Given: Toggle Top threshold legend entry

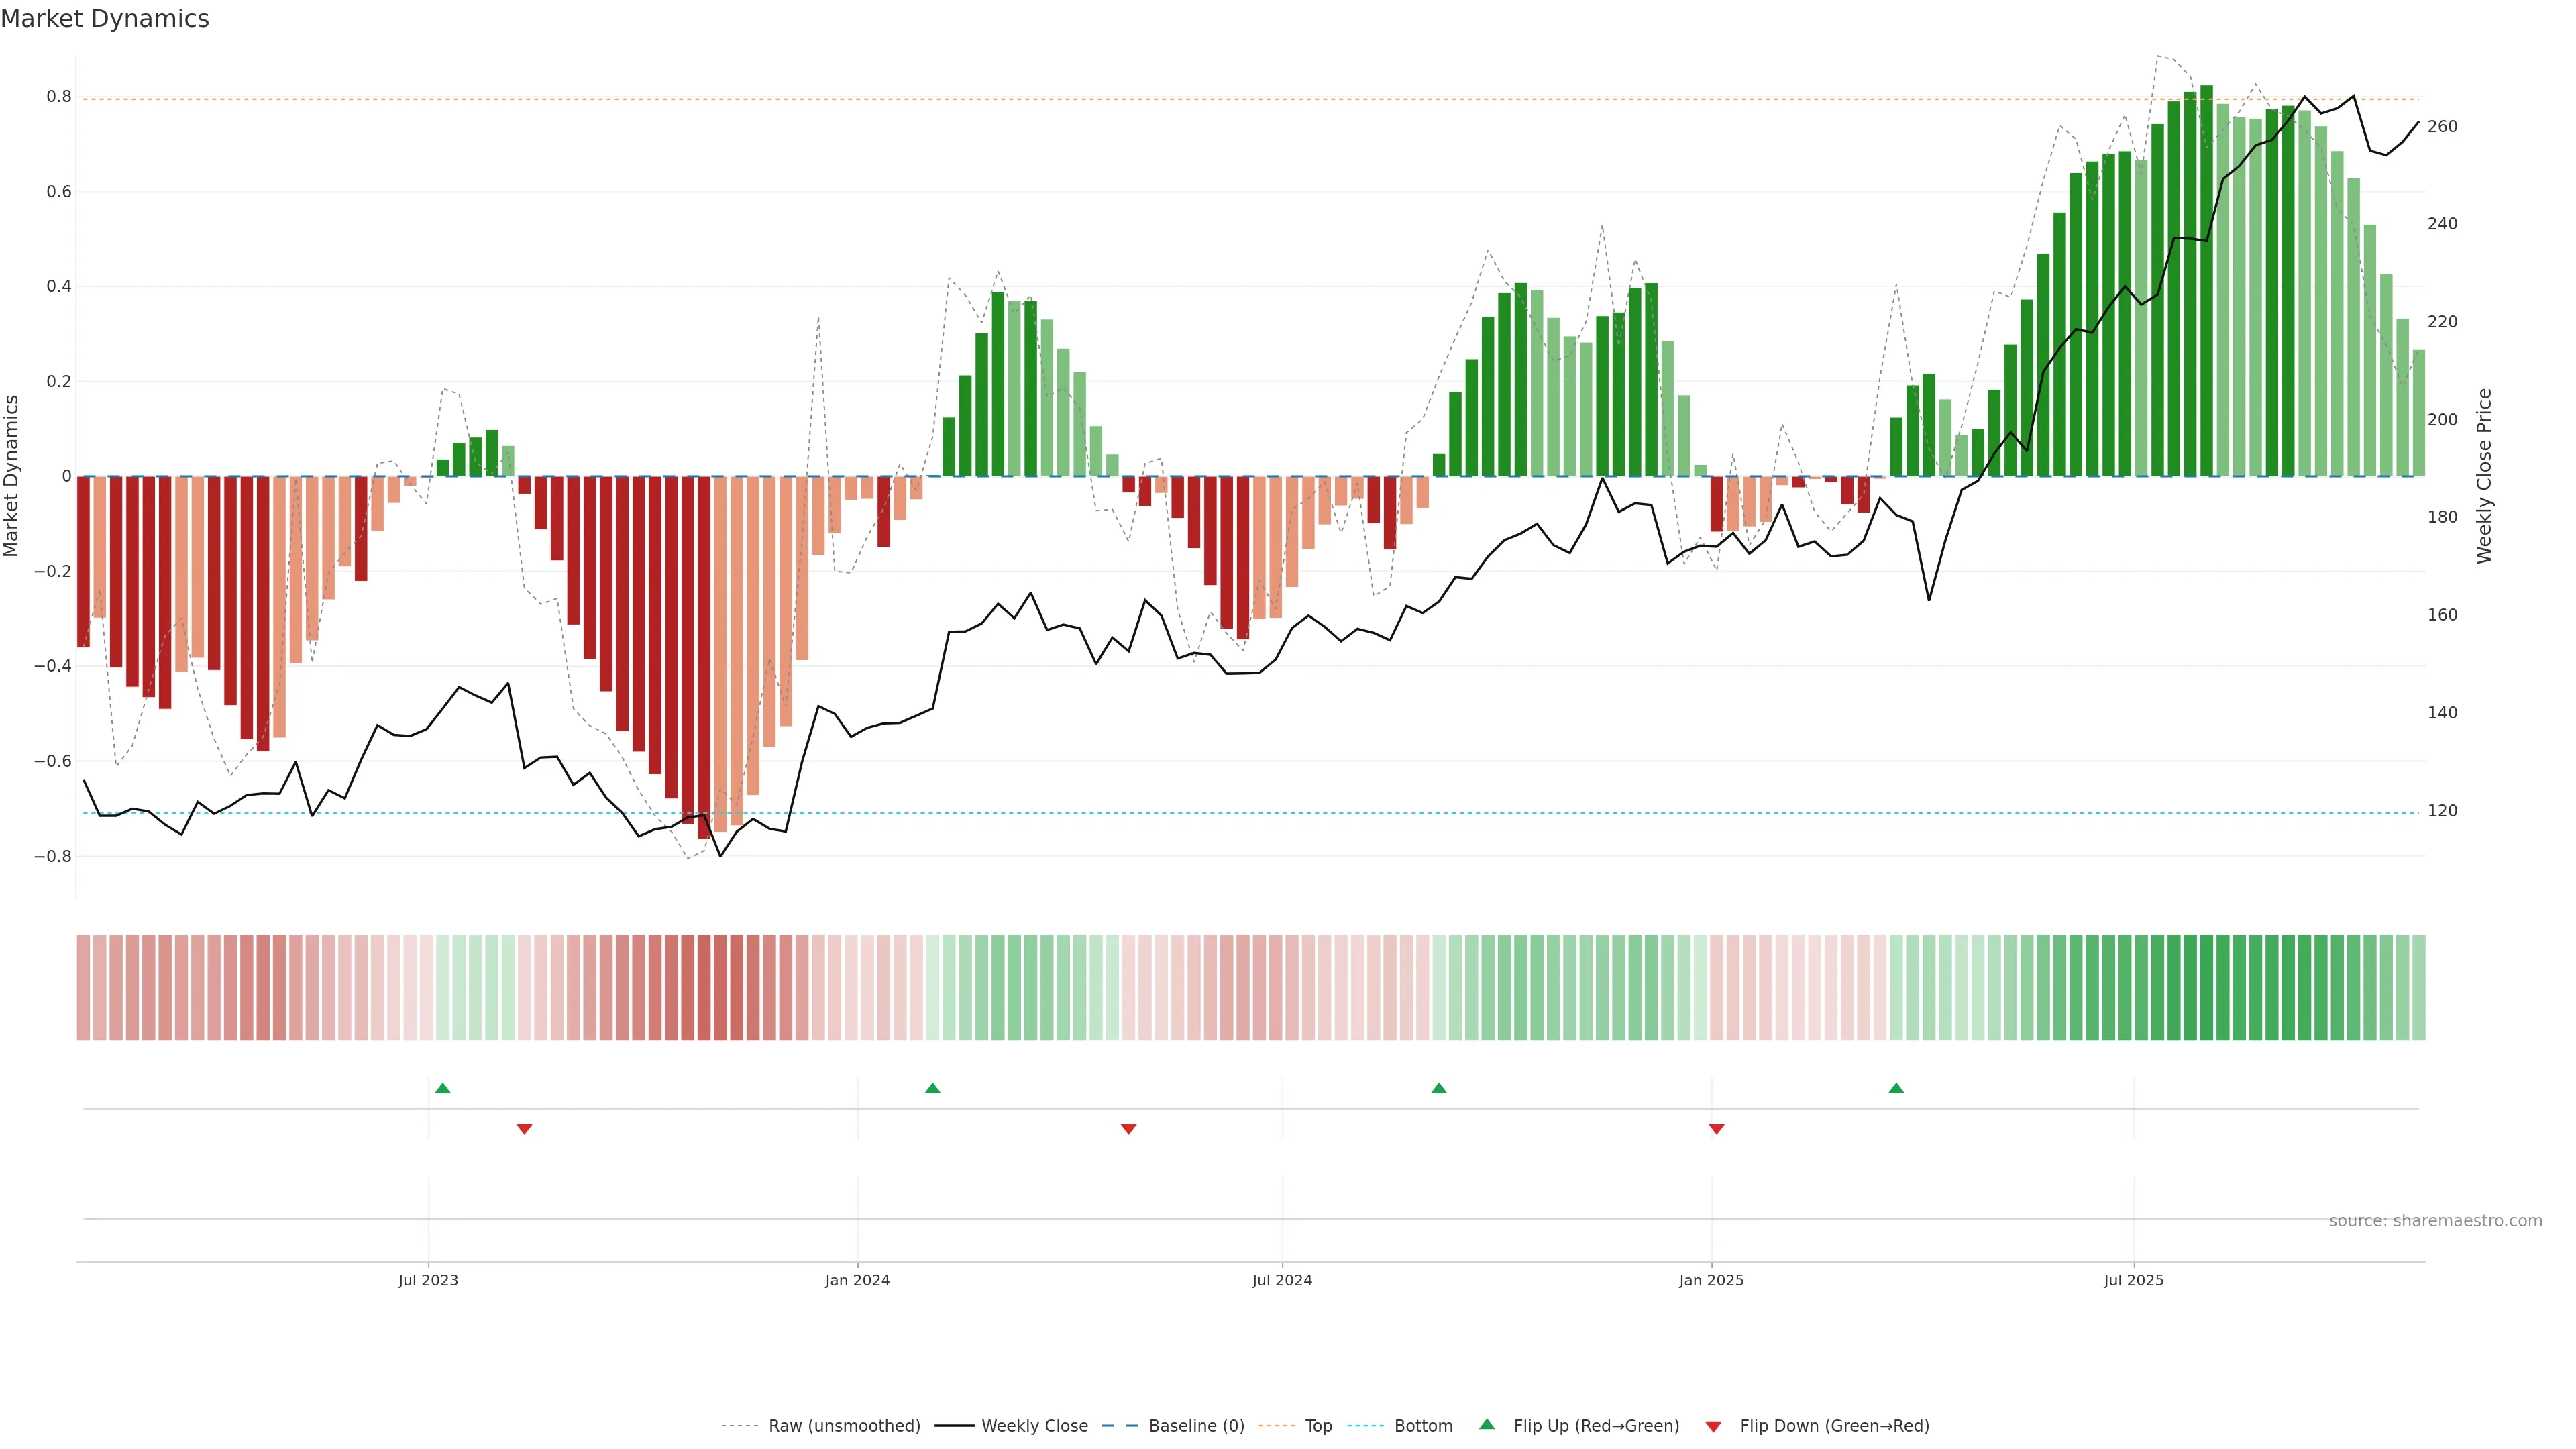Looking at the screenshot, I should coord(1318,1426).
